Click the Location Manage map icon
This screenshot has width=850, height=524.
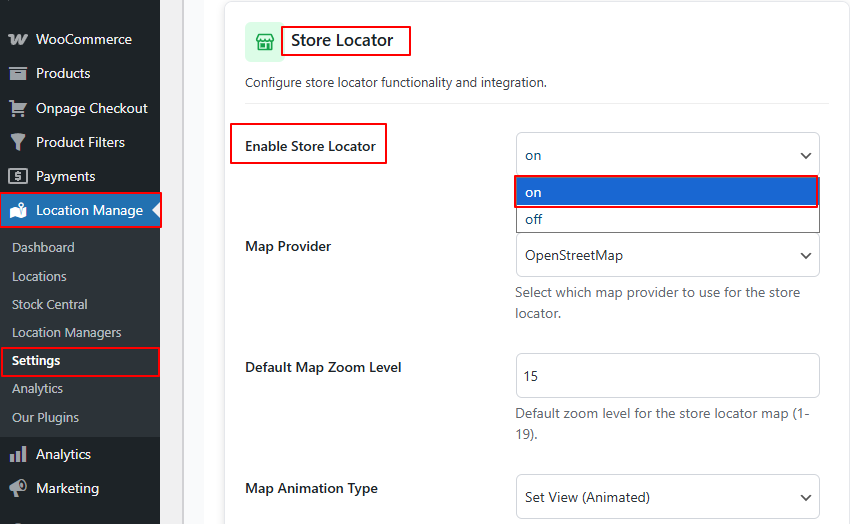tap(18, 211)
